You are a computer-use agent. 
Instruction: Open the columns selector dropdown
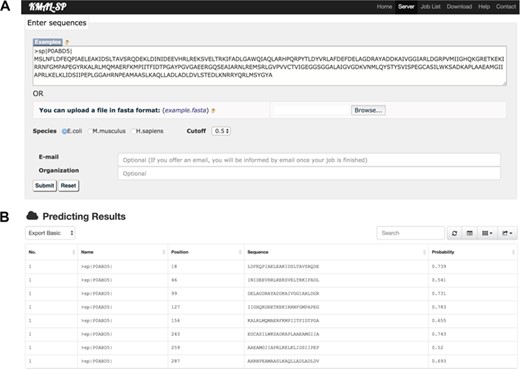(487, 233)
